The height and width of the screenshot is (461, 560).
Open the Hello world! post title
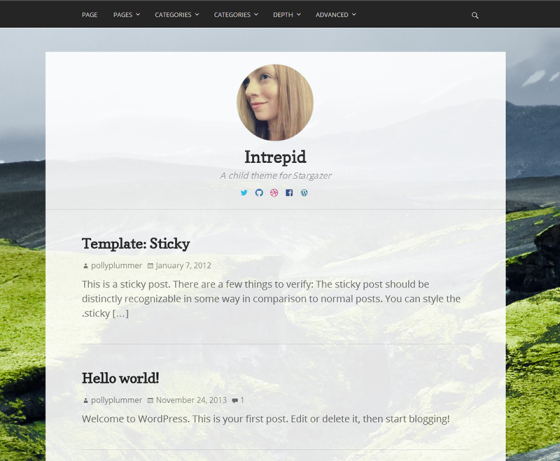[x=120, y=378]
